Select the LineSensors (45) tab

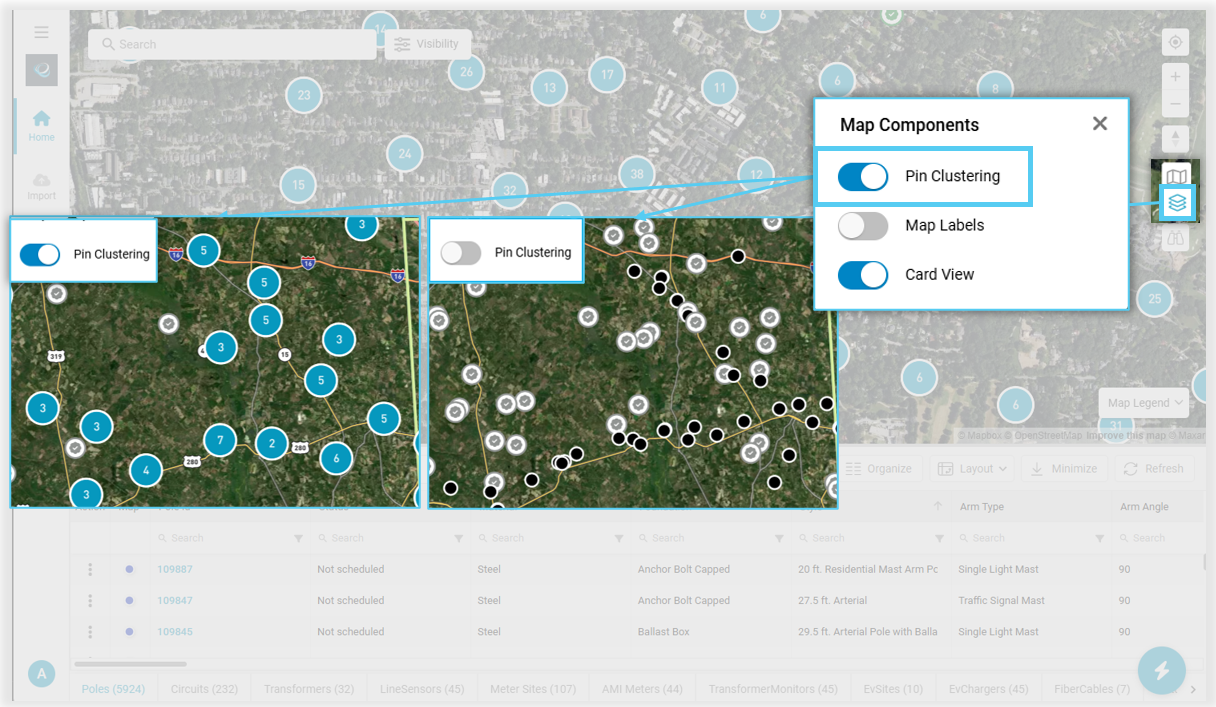coord(422,689)
